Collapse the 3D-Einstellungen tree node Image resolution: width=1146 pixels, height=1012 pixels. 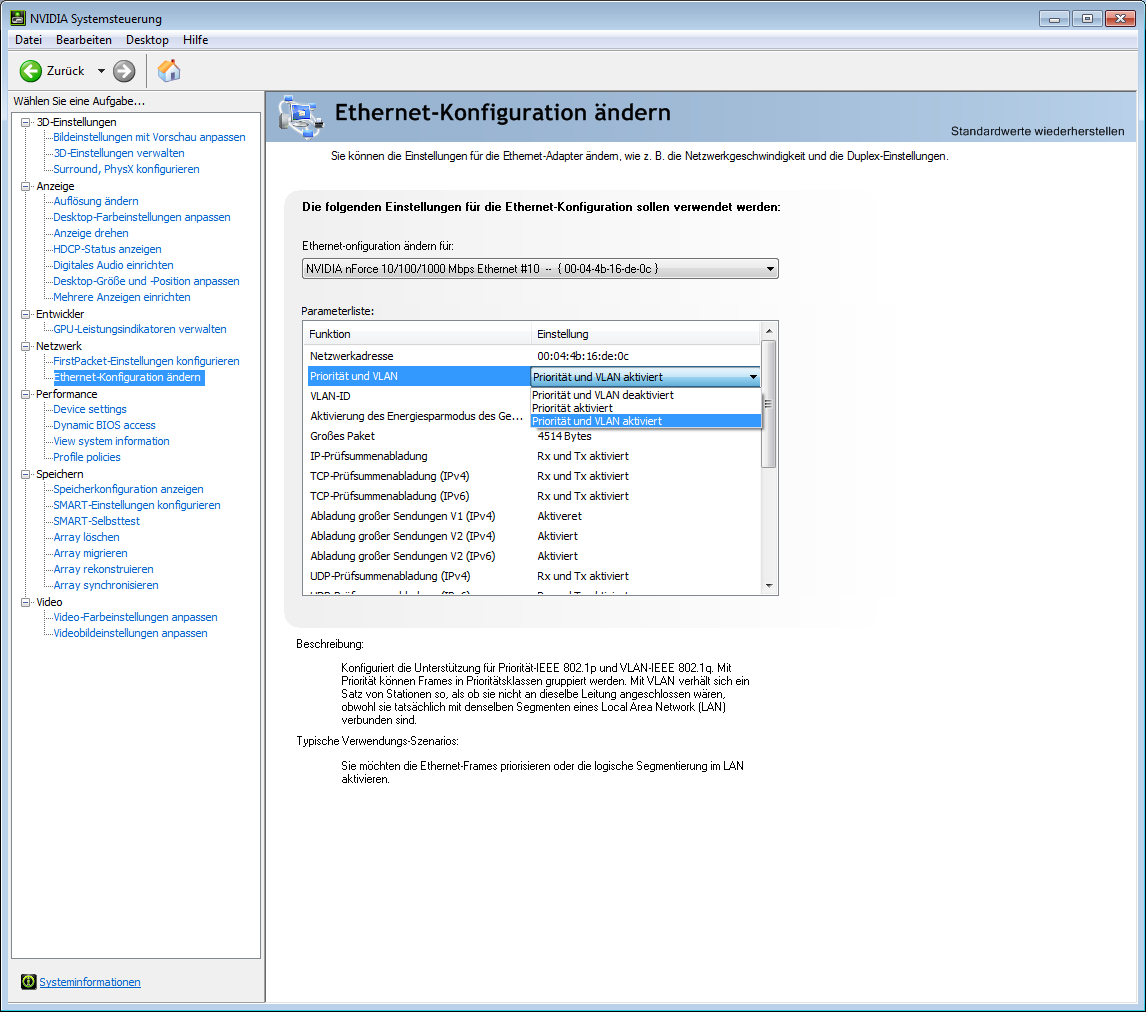coord(26,122)
